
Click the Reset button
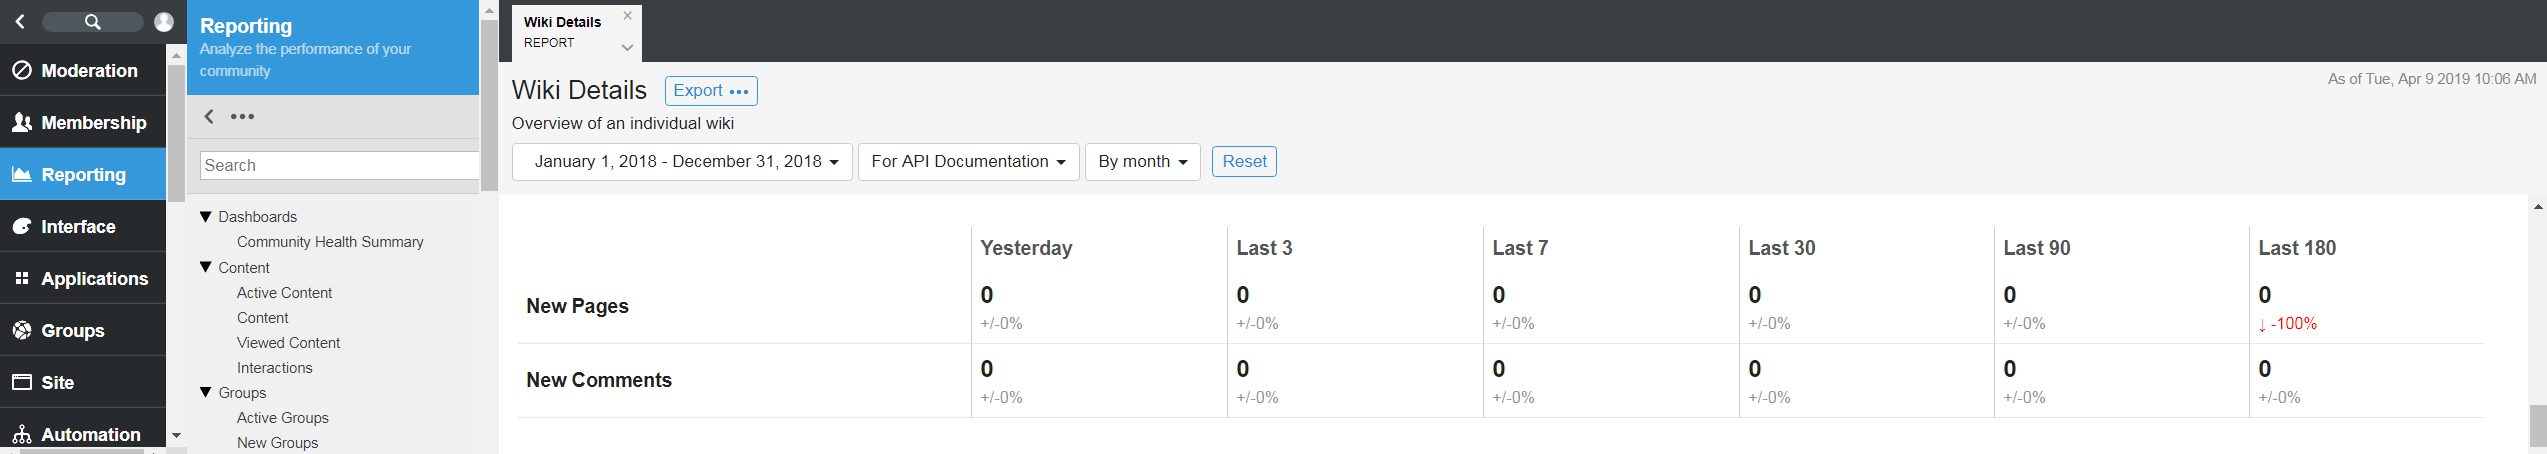pos(1244,161)
